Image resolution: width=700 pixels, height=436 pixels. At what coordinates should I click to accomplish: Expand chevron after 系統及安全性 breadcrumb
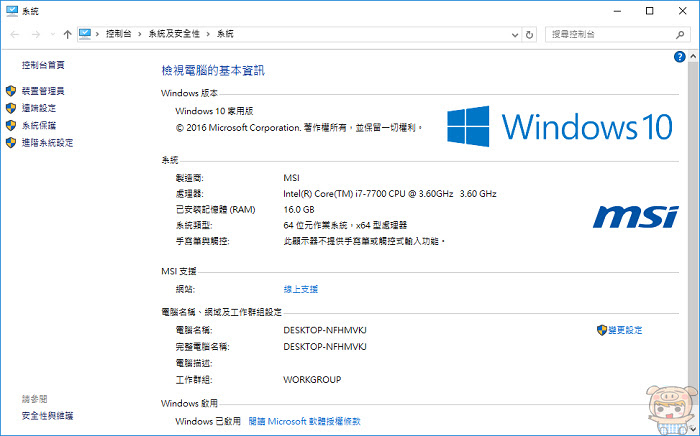point(208,34)
